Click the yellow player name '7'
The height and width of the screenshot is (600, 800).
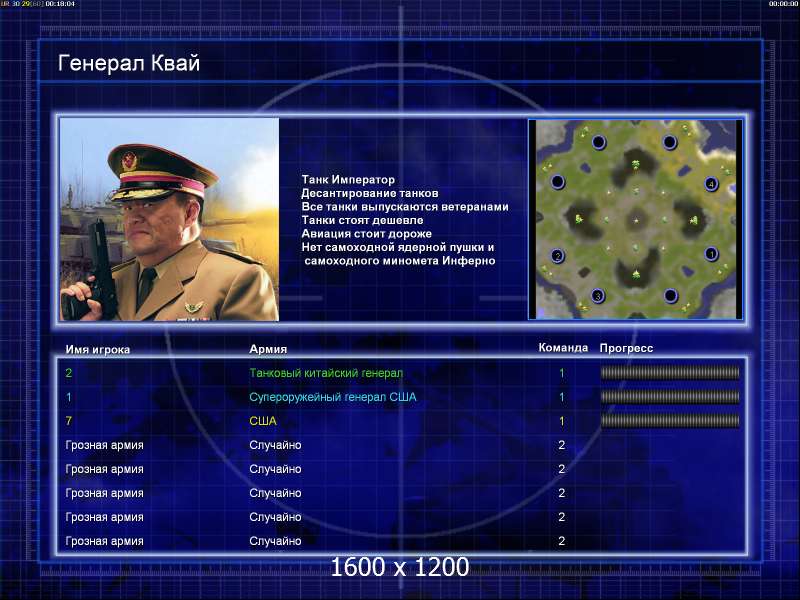(x=69, y=421)
